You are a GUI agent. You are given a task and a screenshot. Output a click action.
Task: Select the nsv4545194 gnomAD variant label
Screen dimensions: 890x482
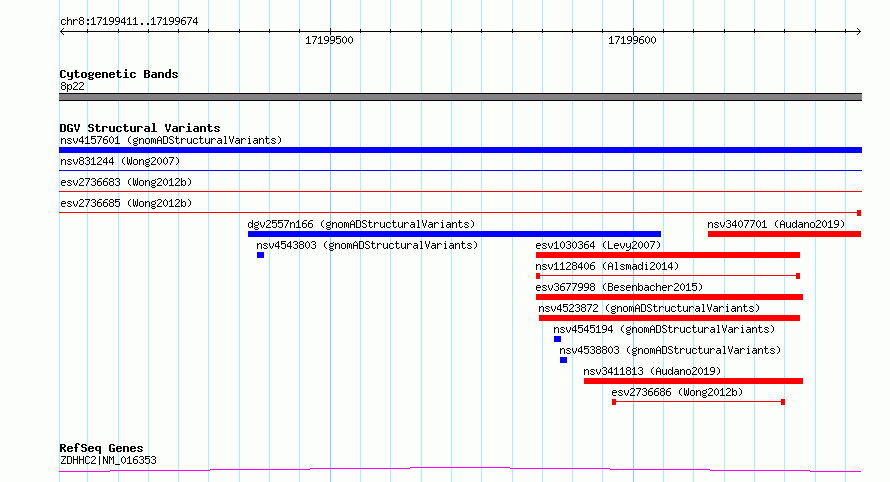(x=664, y=329)
